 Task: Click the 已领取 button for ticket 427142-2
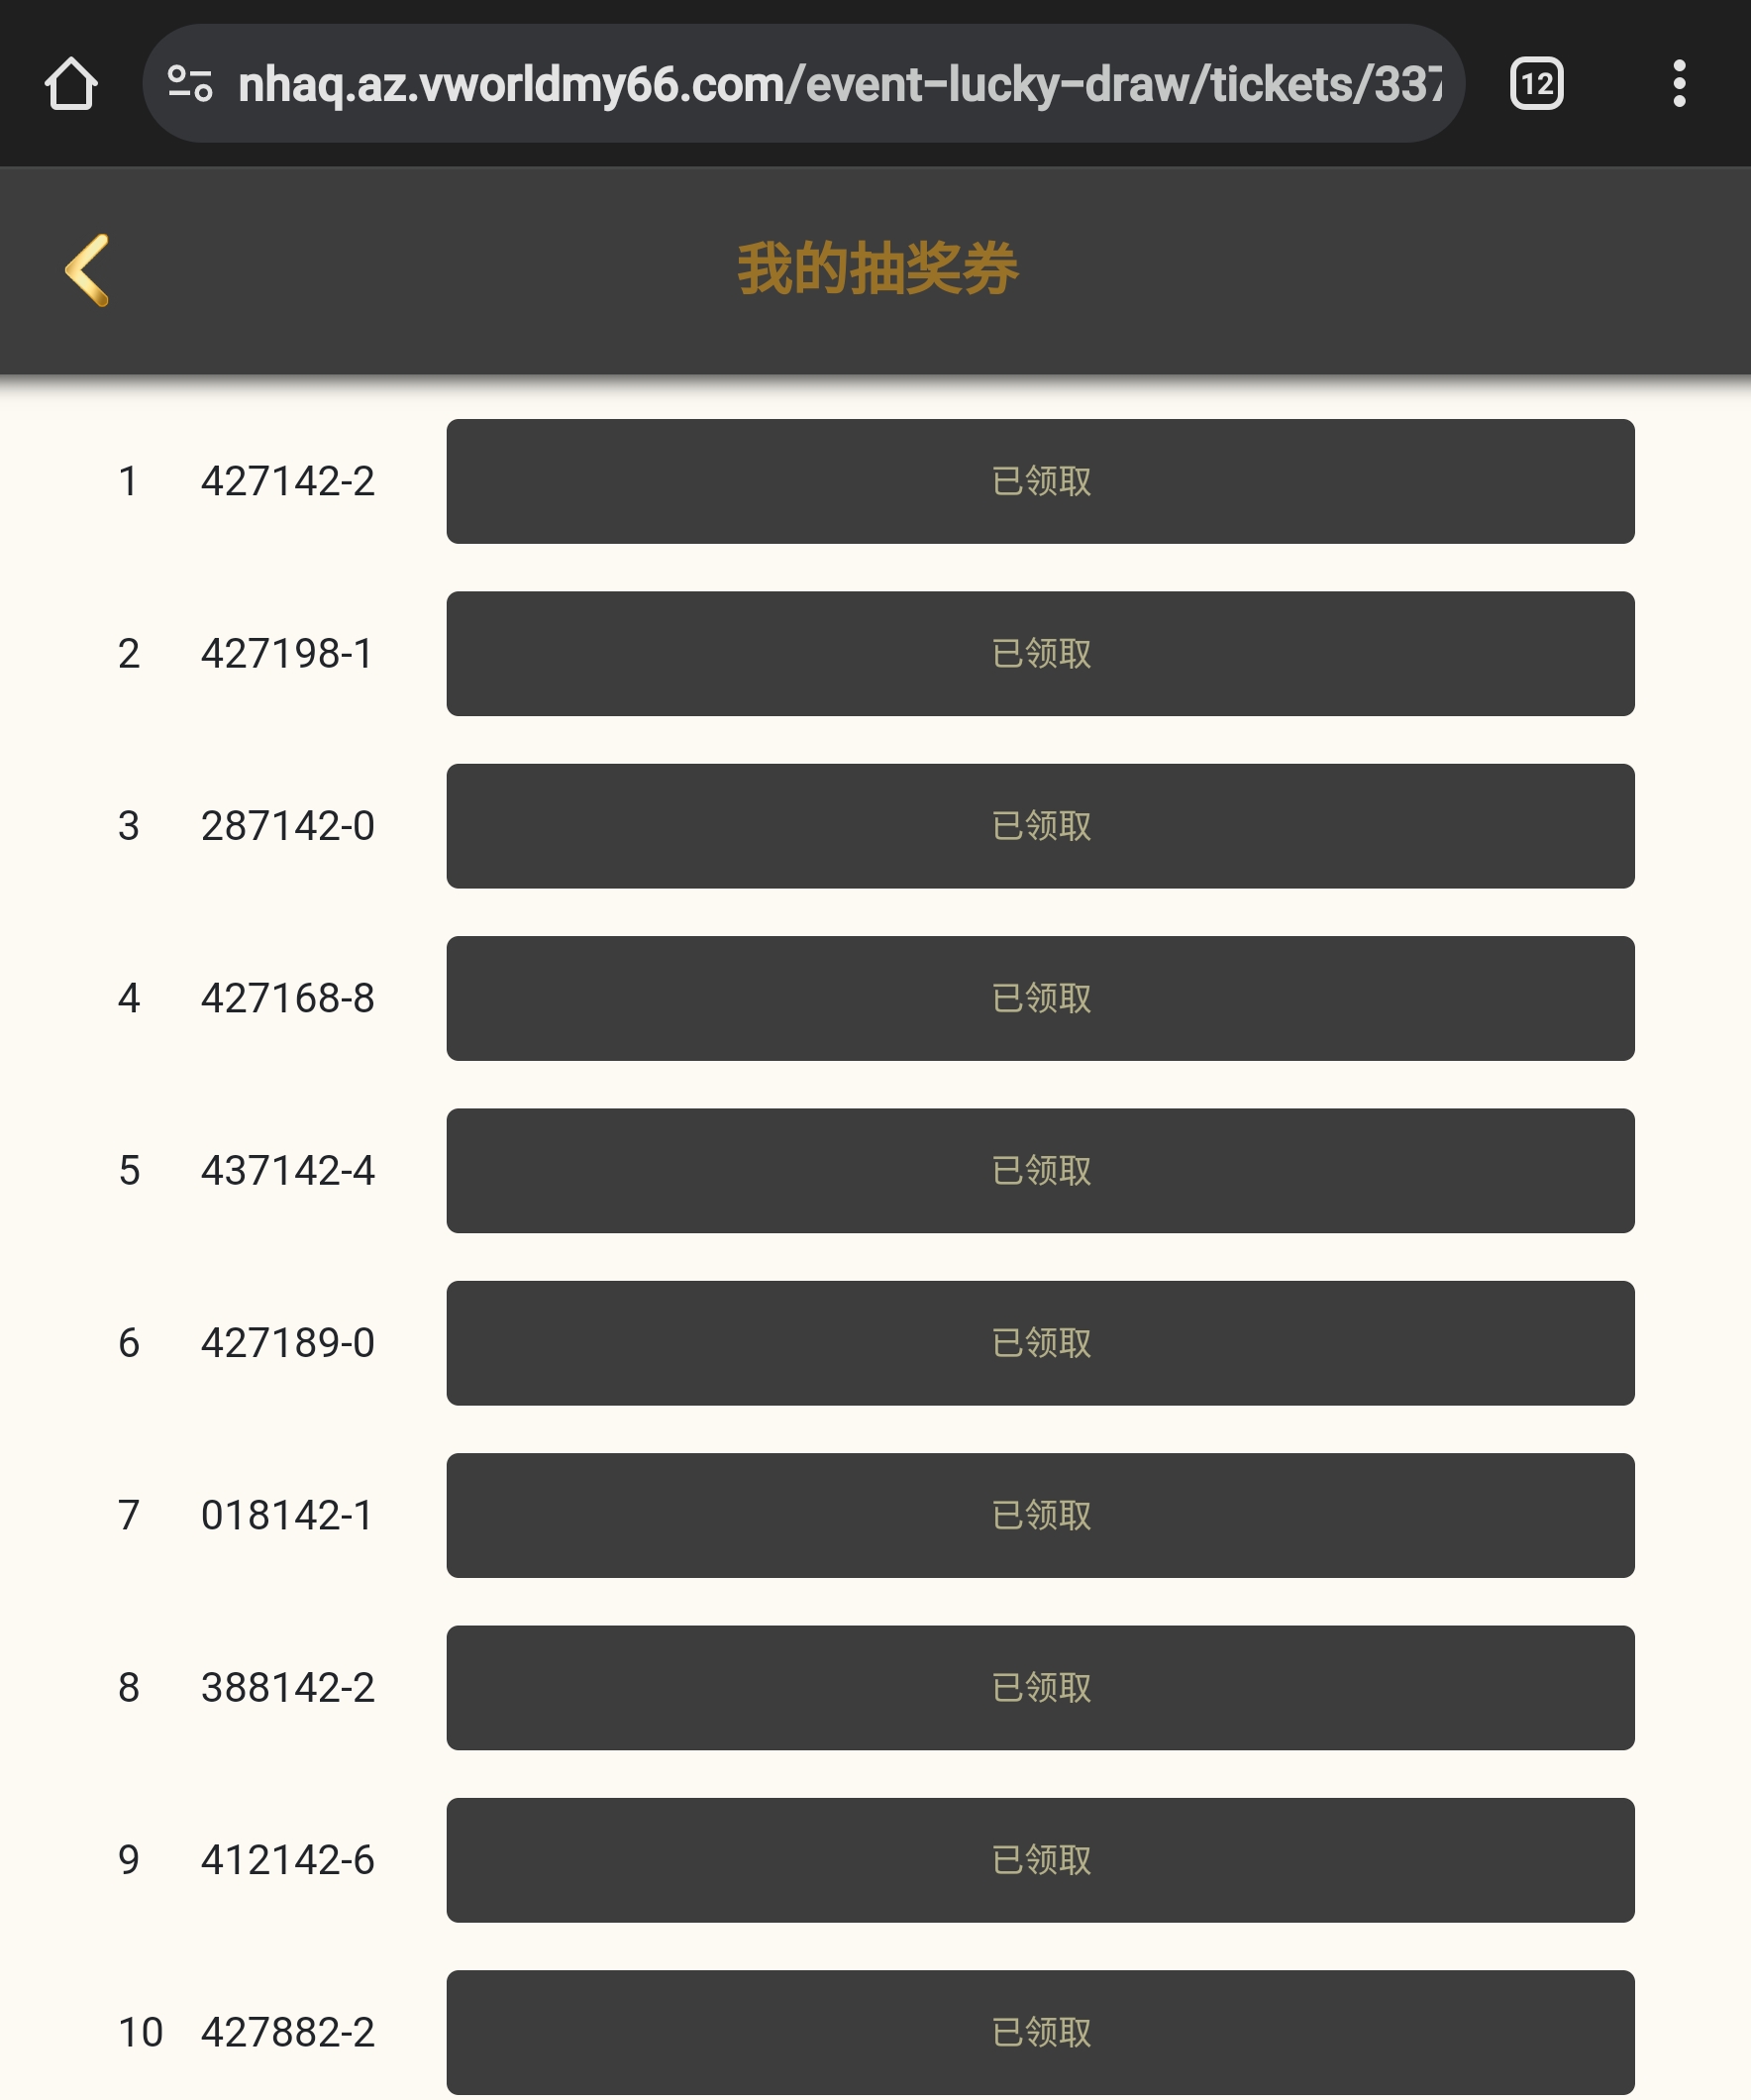[1040, 481]
